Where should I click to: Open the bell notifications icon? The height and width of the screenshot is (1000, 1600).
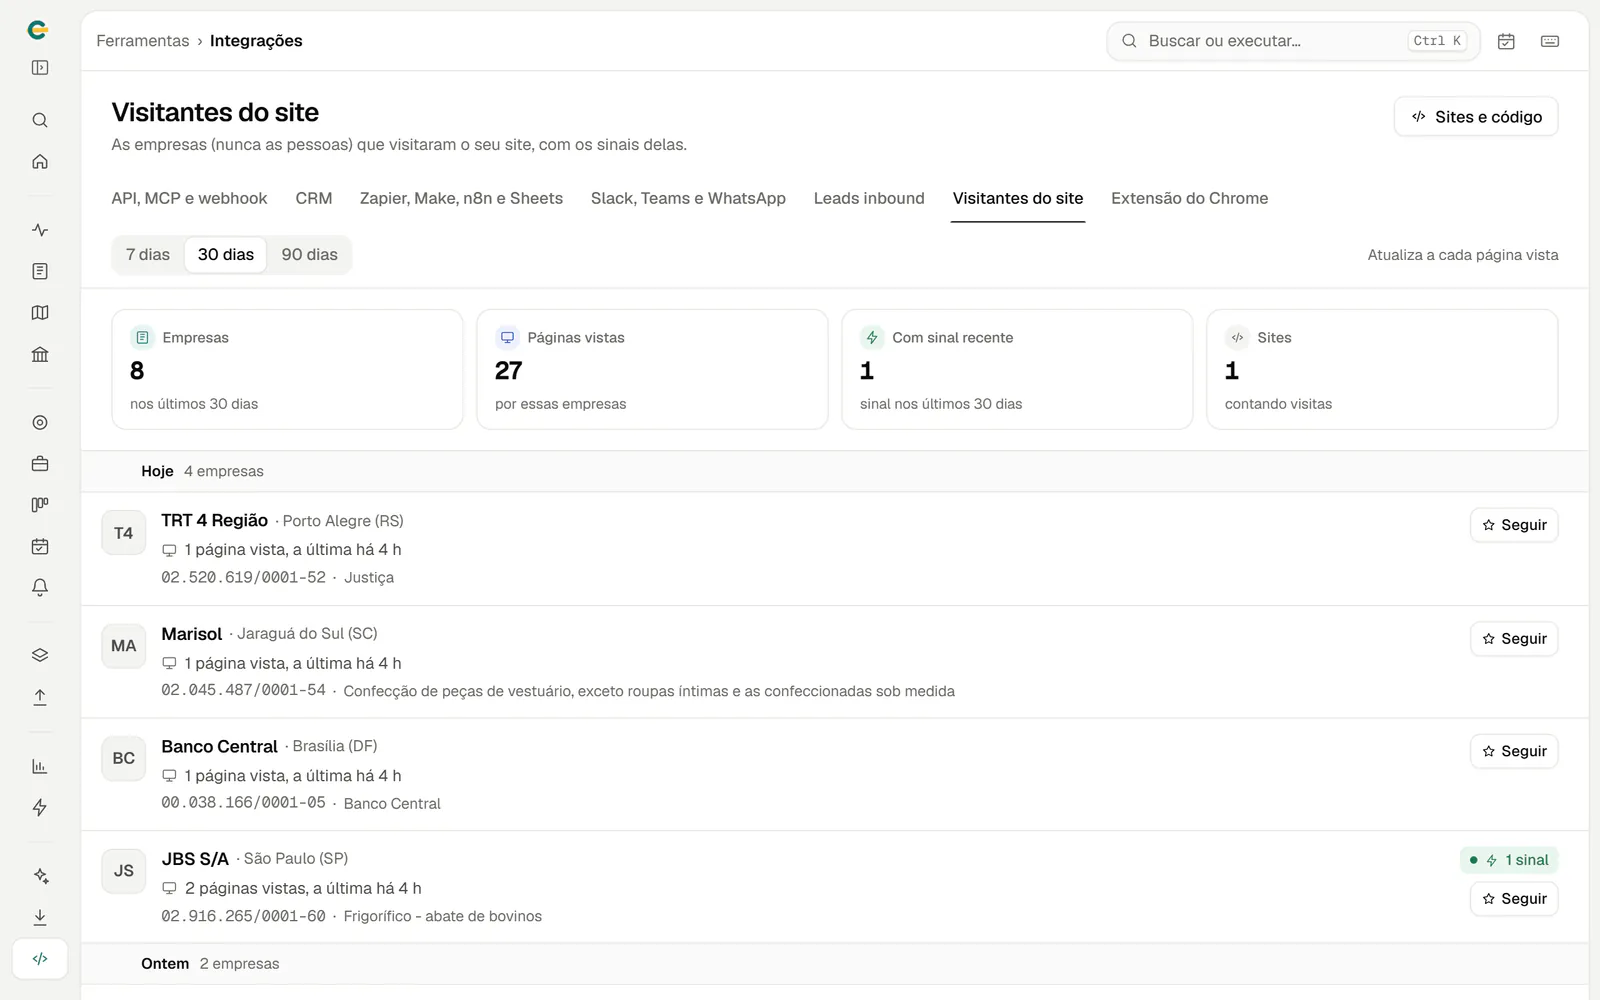40,588
